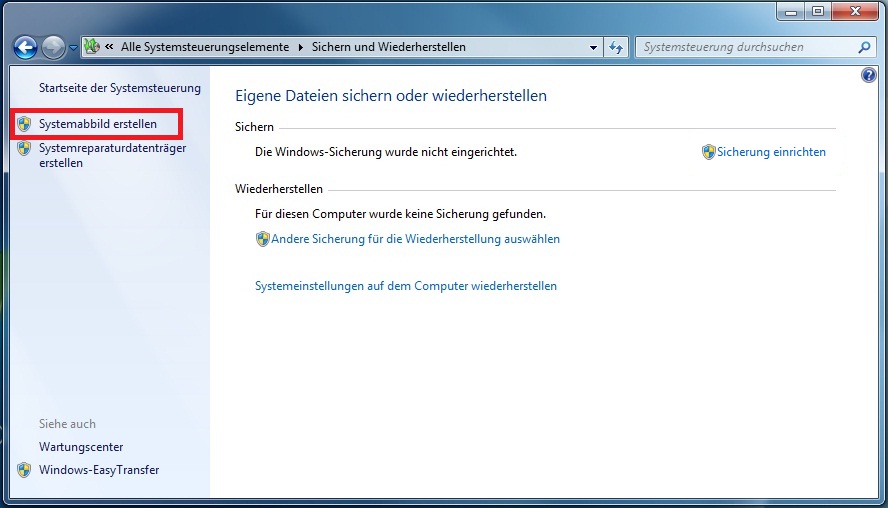Screen dimensions: 888x508
Task: Click text 'Für diesen Computer wurde keine Sicherung gefunden.'
Action: 400,214
